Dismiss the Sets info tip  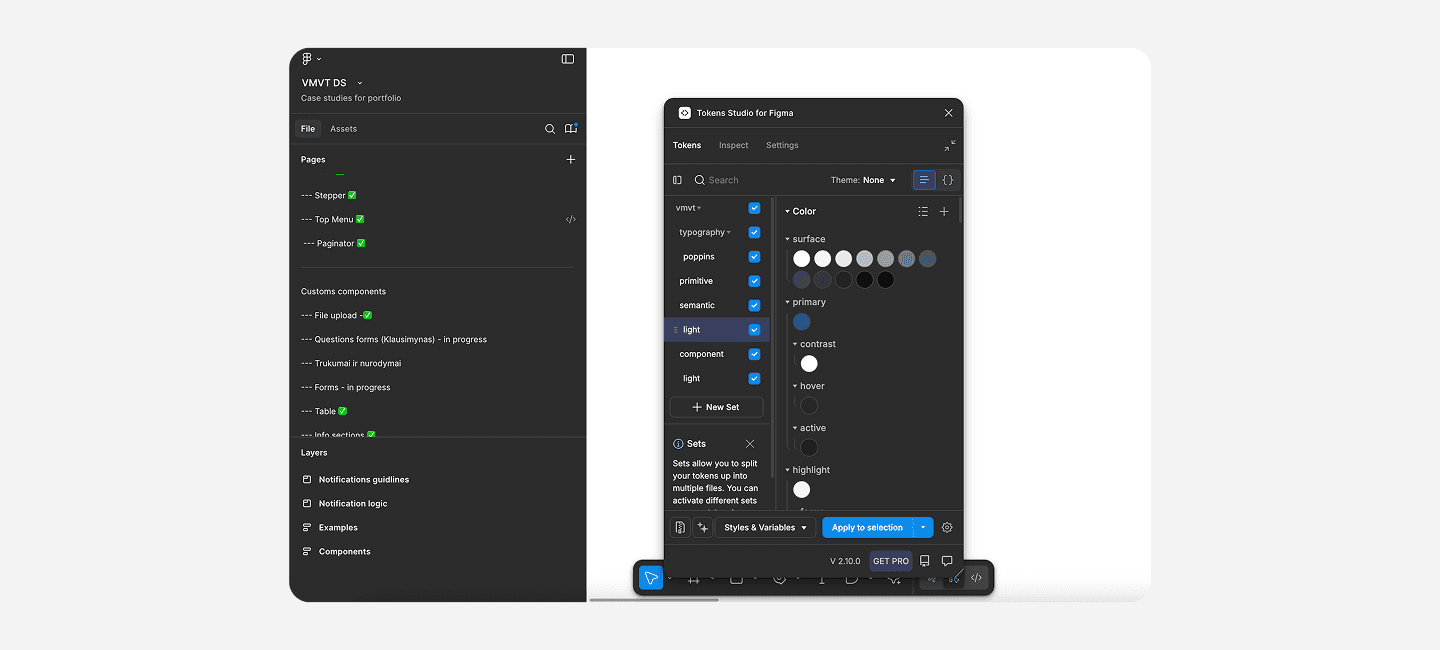click(750, 443)
